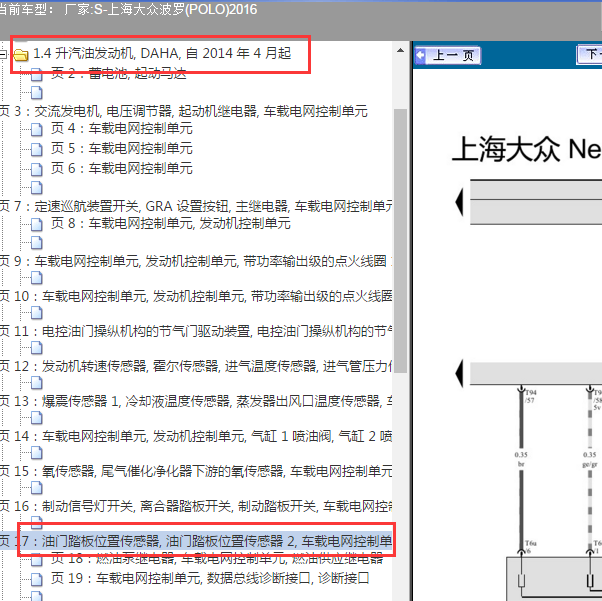Click the tree panel vertical scrollbar thumb
Screen dimensions: 602x601
tap(400, 240)
